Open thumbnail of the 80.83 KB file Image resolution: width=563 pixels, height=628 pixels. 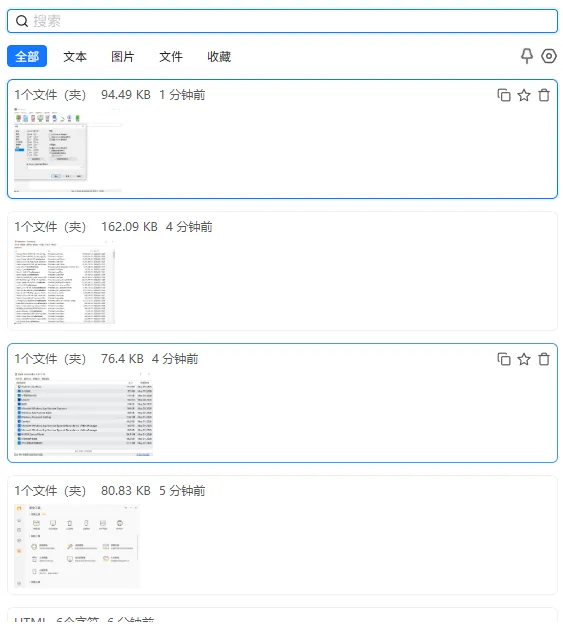(x=77, y=545)
